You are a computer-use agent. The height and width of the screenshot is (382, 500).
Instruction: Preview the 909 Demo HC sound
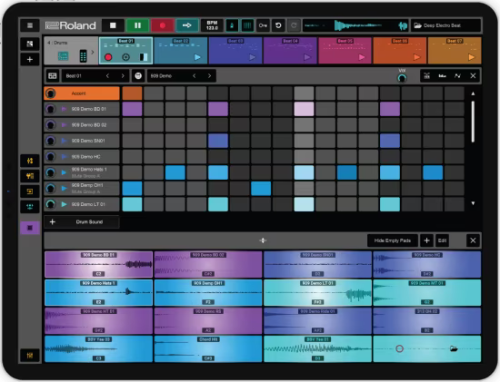(64, 157)
